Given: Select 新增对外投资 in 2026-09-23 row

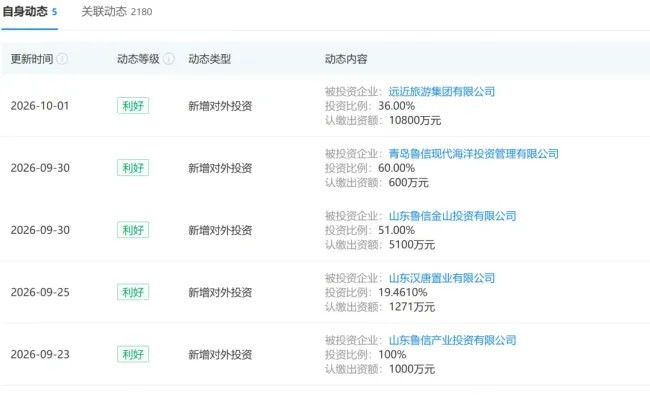Looking at the screenshot, I should (x=220, y=355).
